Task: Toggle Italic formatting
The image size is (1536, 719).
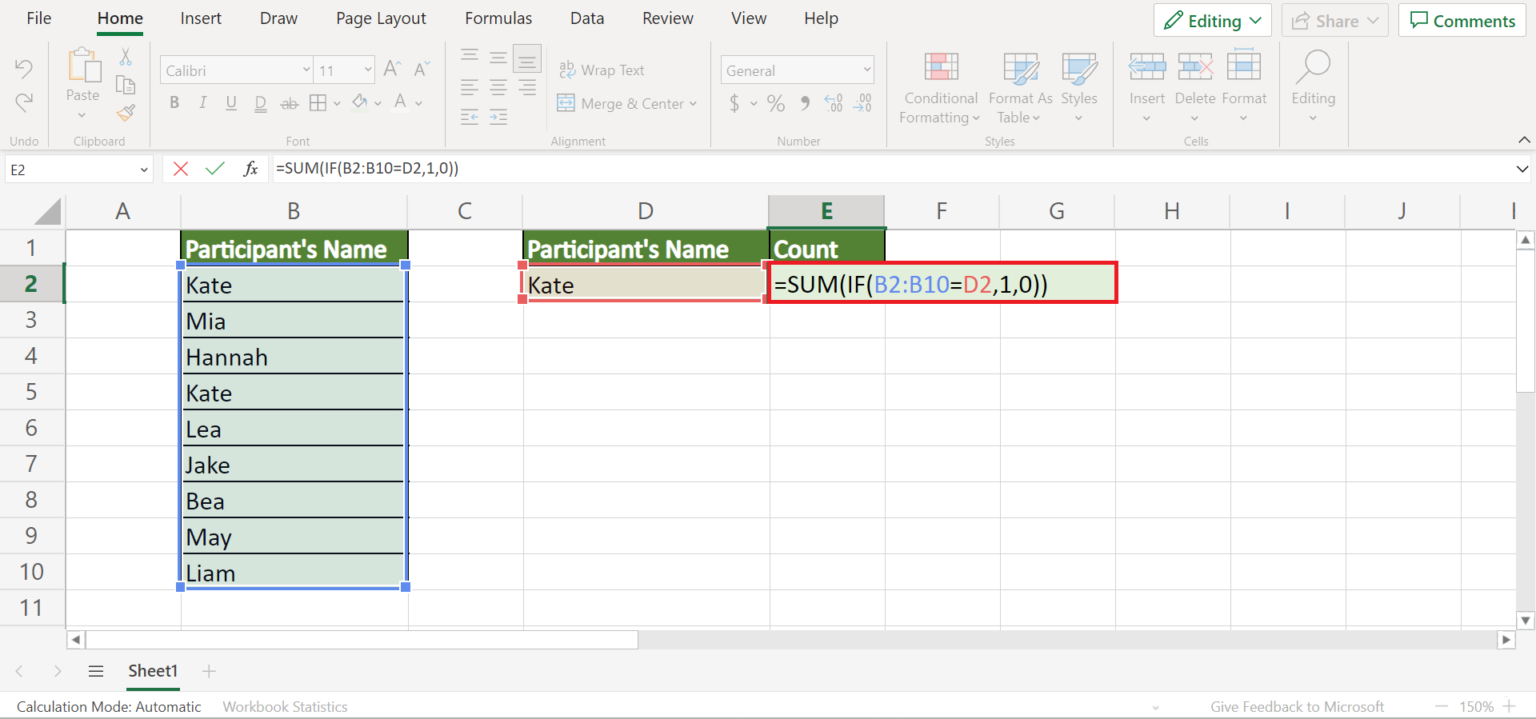Action: coord(203,103)
